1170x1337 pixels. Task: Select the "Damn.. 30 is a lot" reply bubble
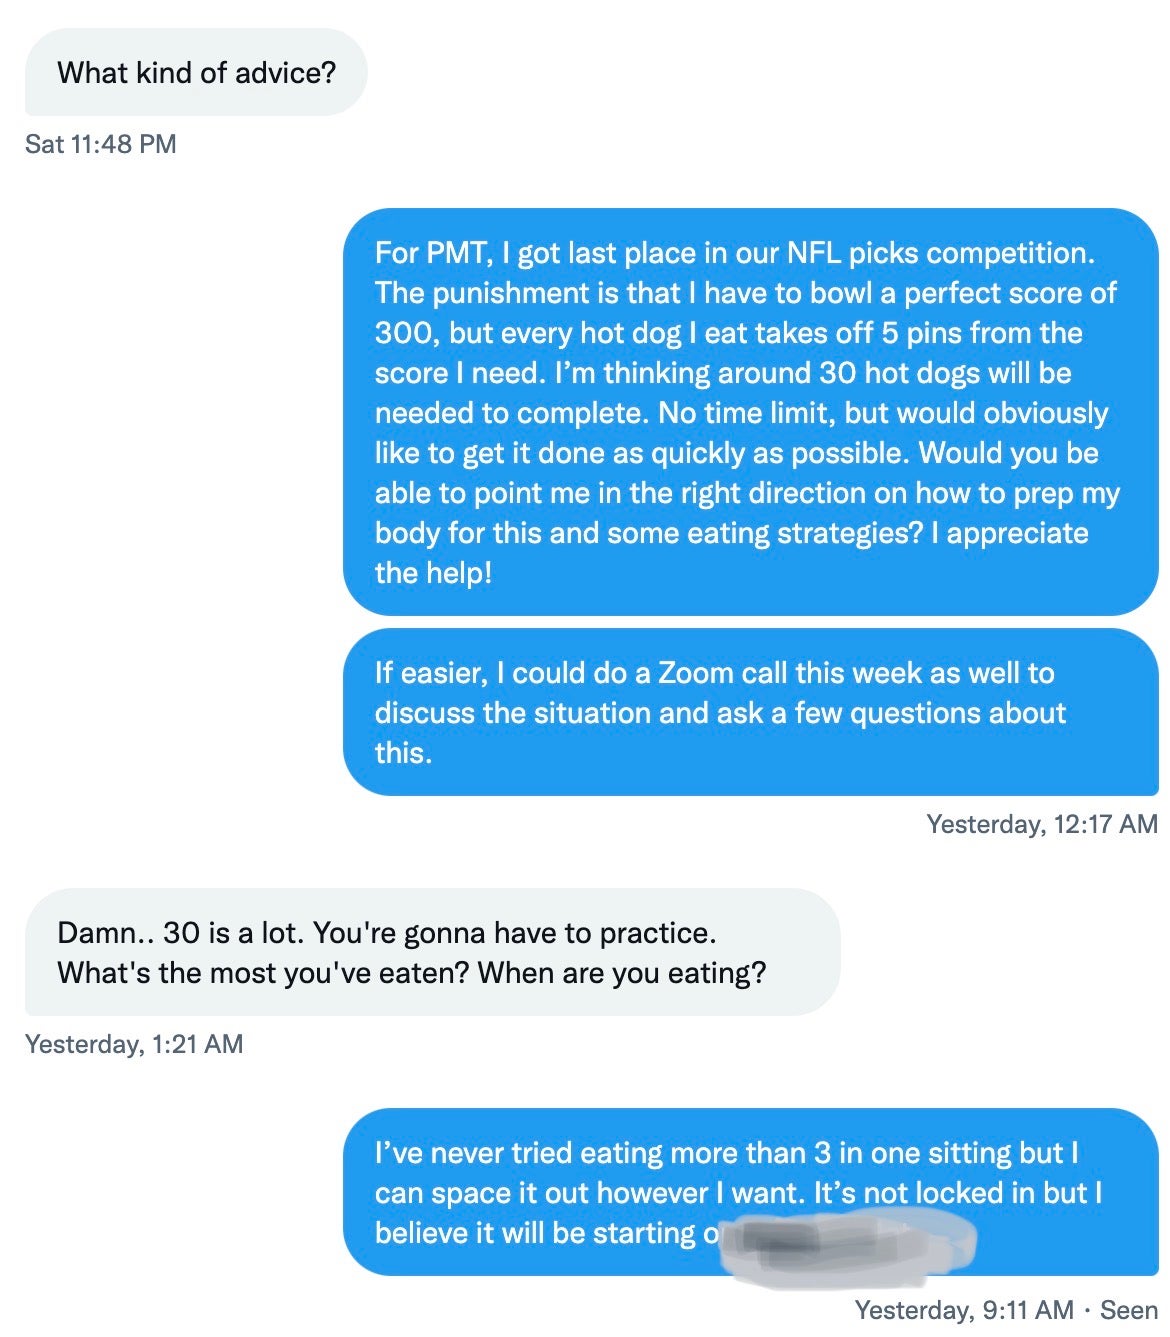point(432,952)
